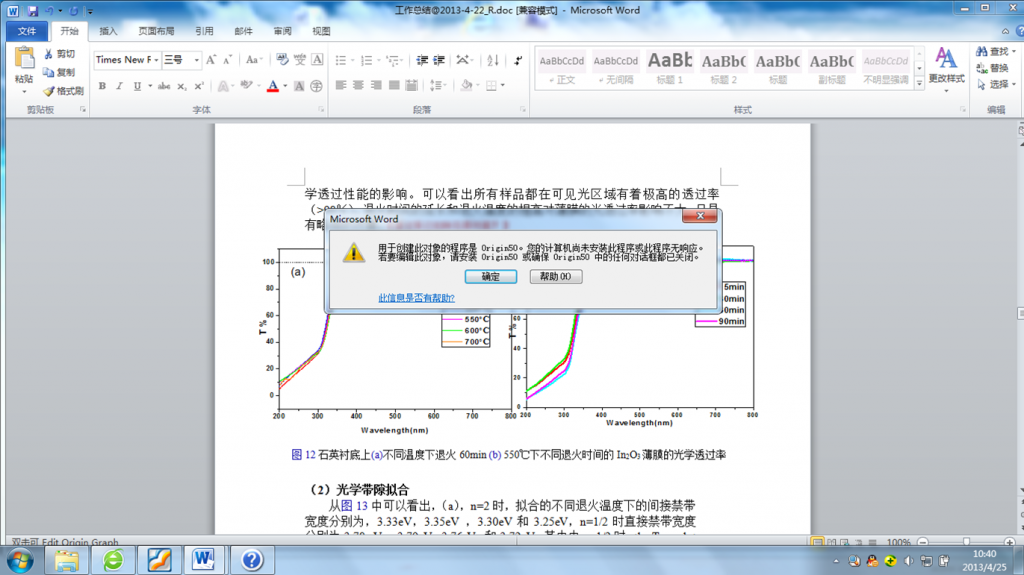Toggle subscript formatting
The image size is (1024, 575).
point(182,86)
